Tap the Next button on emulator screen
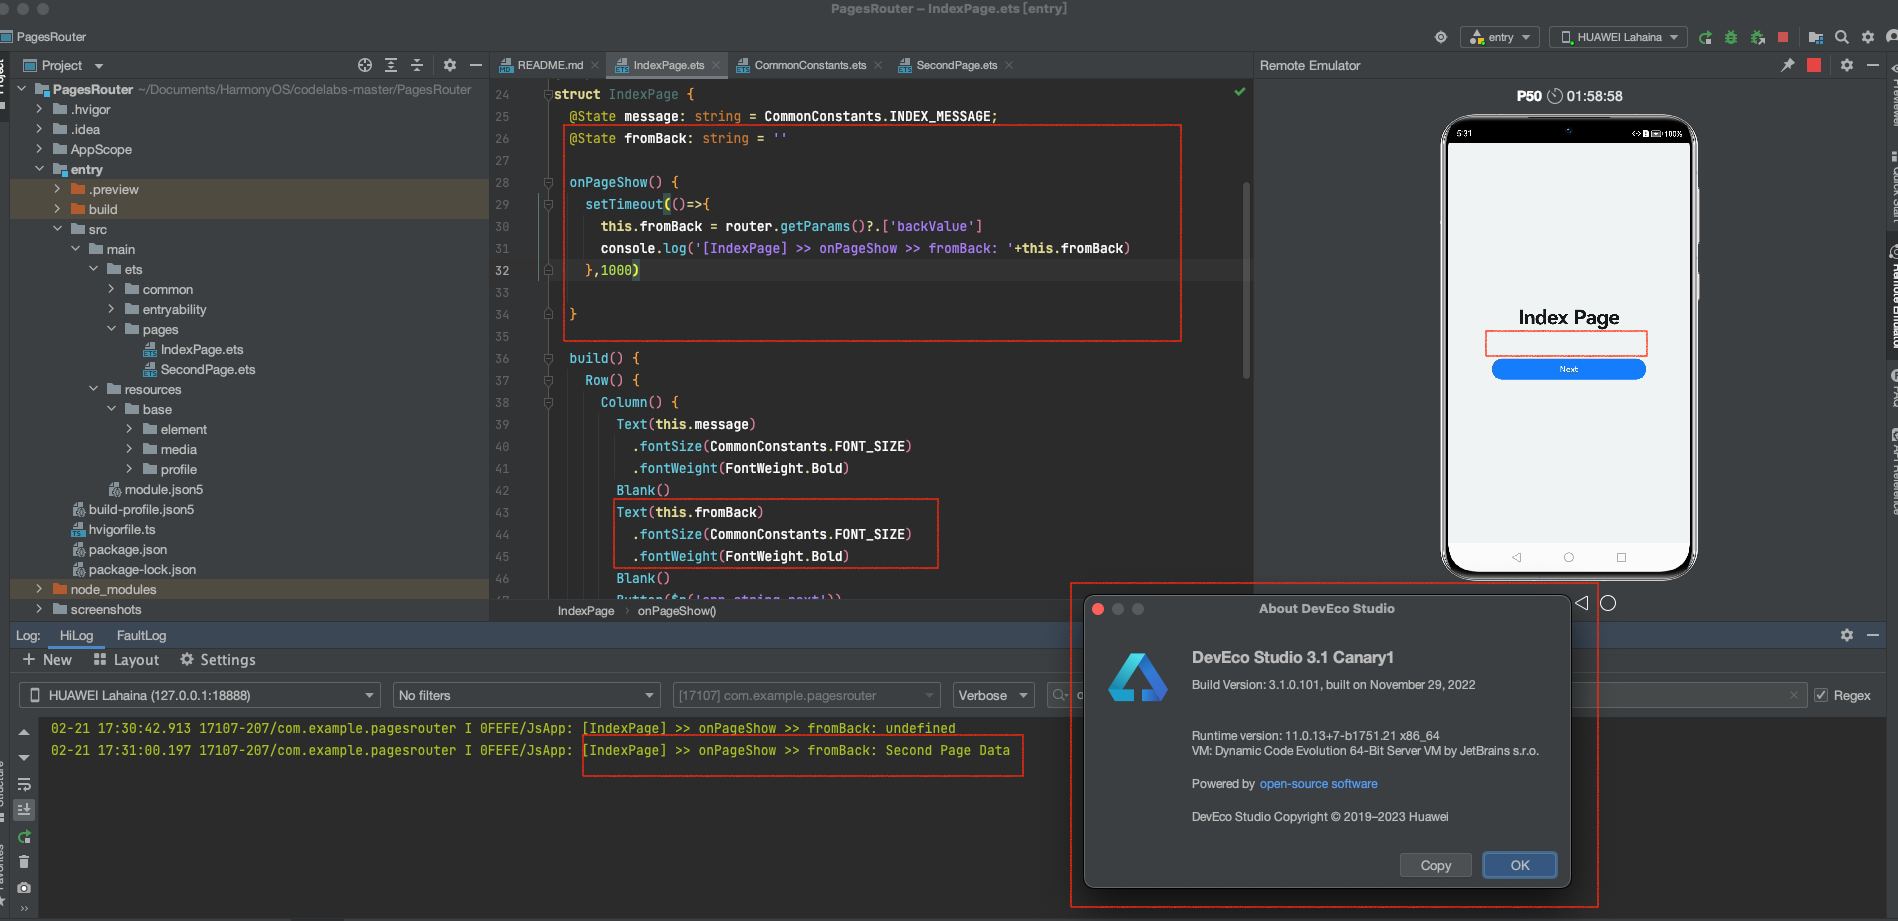 1568,369
